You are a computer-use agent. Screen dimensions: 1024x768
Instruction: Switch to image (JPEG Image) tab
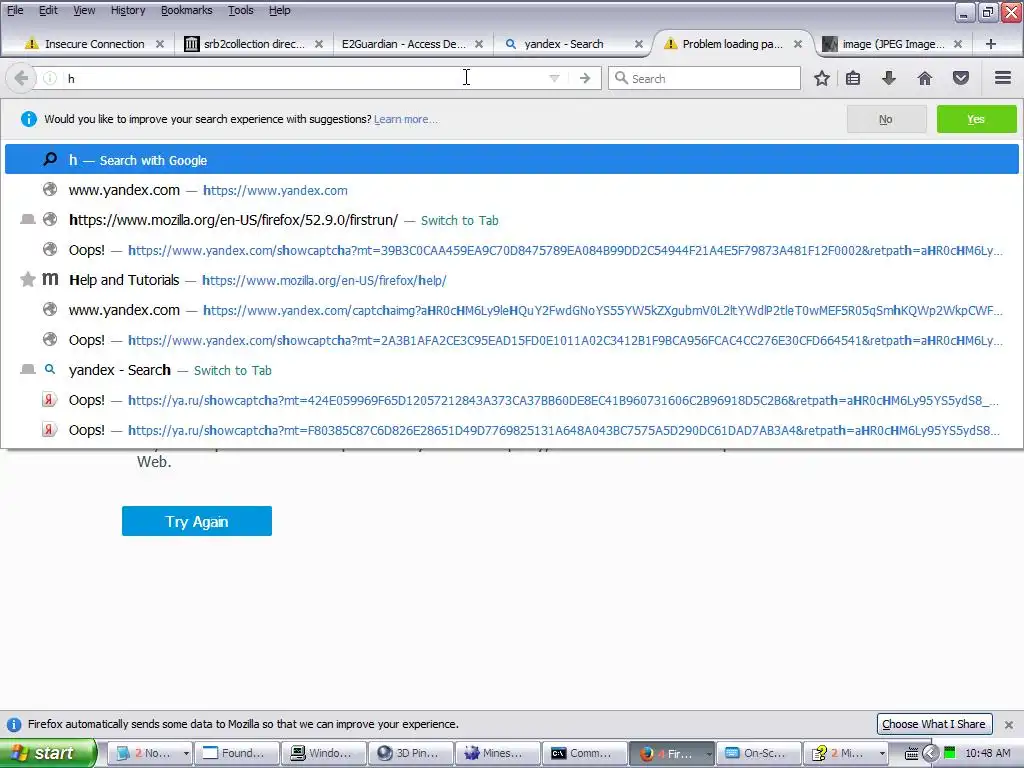(893, 44)
